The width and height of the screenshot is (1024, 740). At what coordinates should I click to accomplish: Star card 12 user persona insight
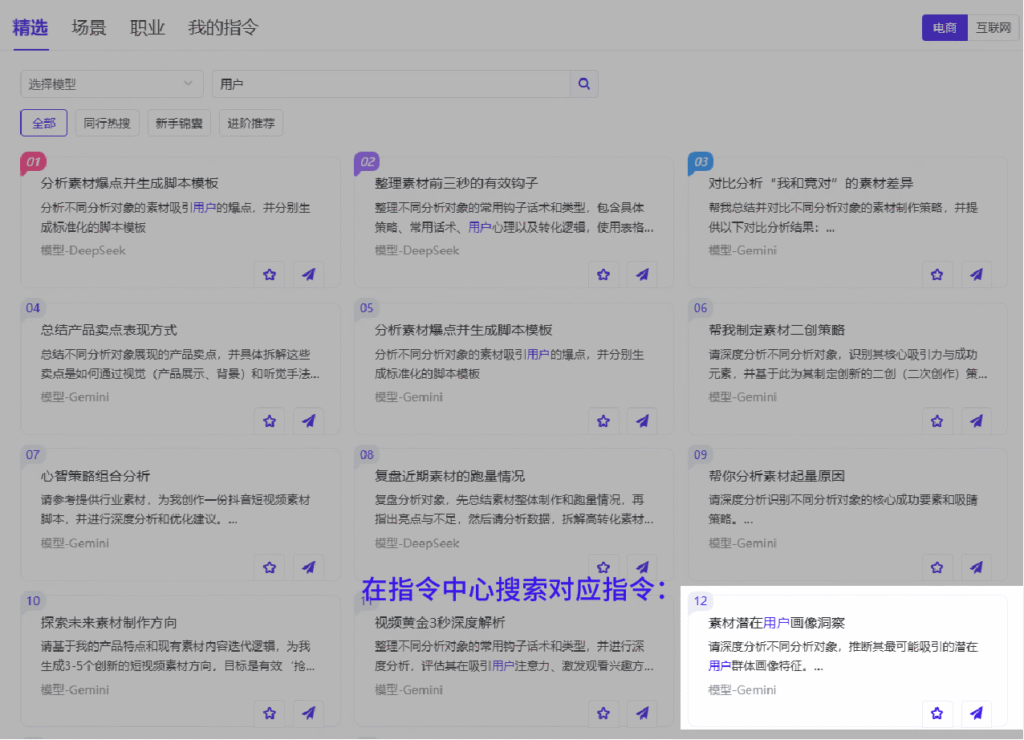click(x=937, y=713)
